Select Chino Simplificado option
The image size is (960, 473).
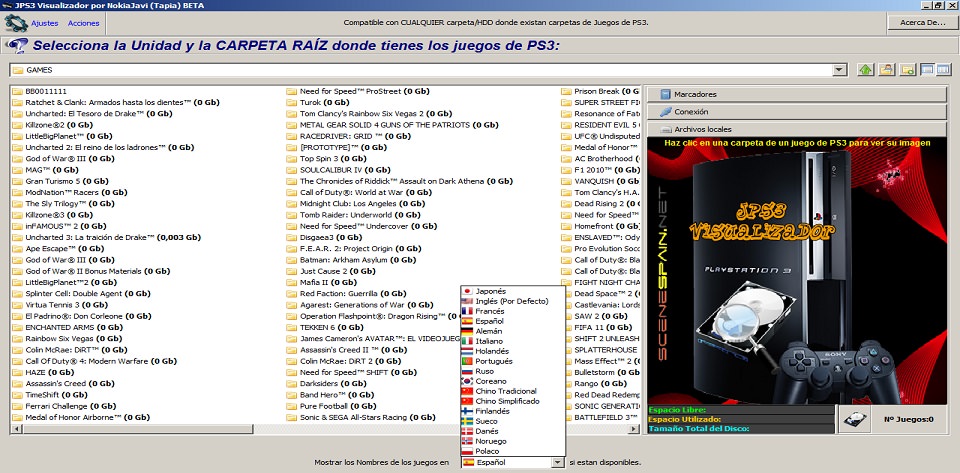512,401
